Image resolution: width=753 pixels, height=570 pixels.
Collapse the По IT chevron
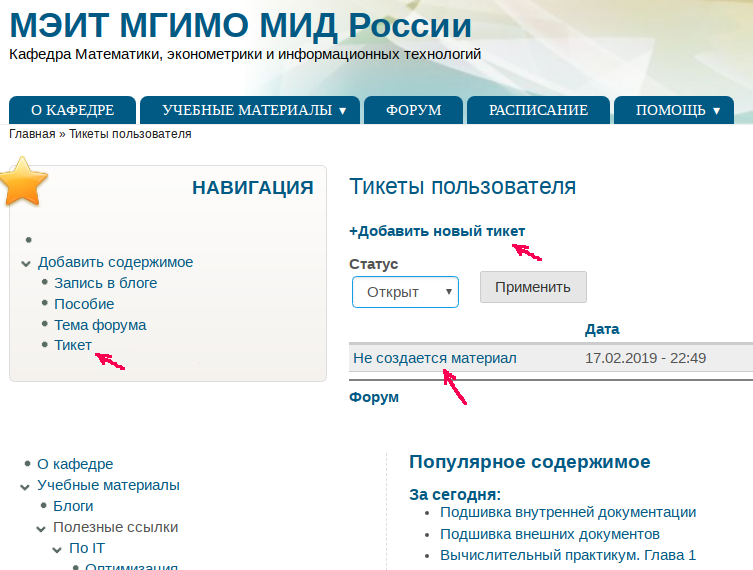click(x=57, y=550)
